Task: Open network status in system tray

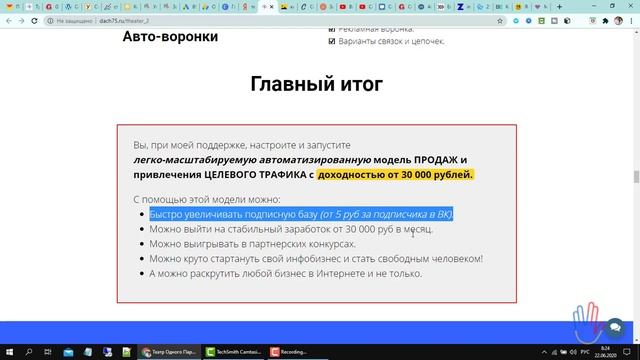Action: tap(554, 352)
